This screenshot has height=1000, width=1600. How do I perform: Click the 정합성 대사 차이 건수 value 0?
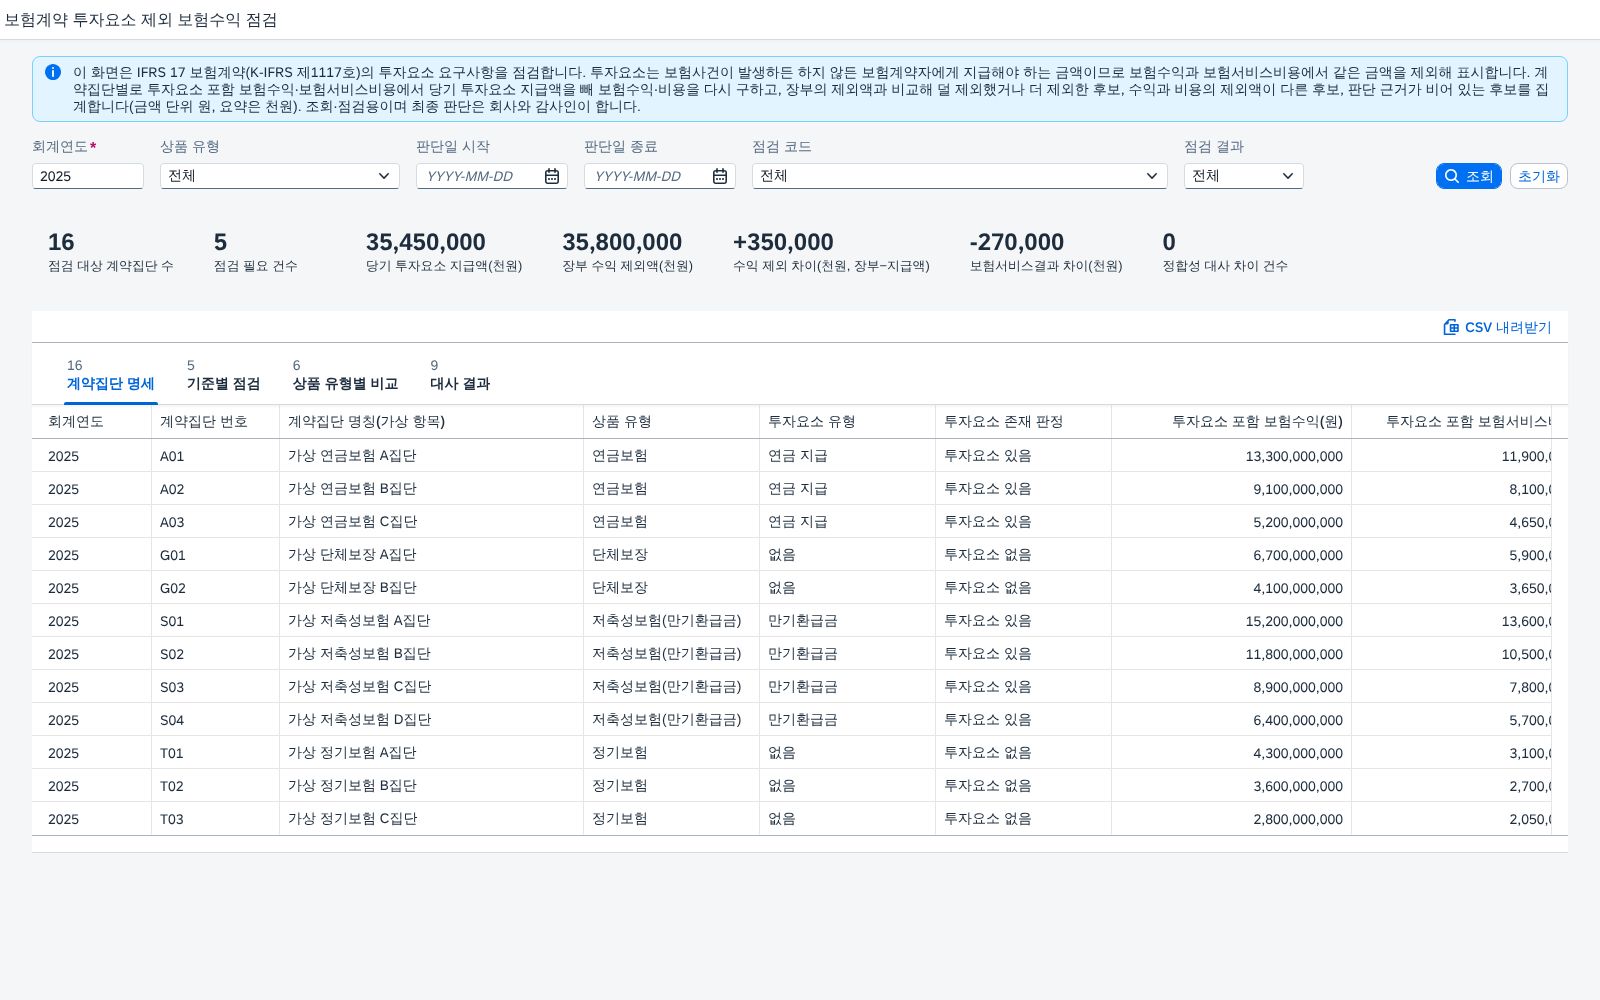[x=1169, y=242]
